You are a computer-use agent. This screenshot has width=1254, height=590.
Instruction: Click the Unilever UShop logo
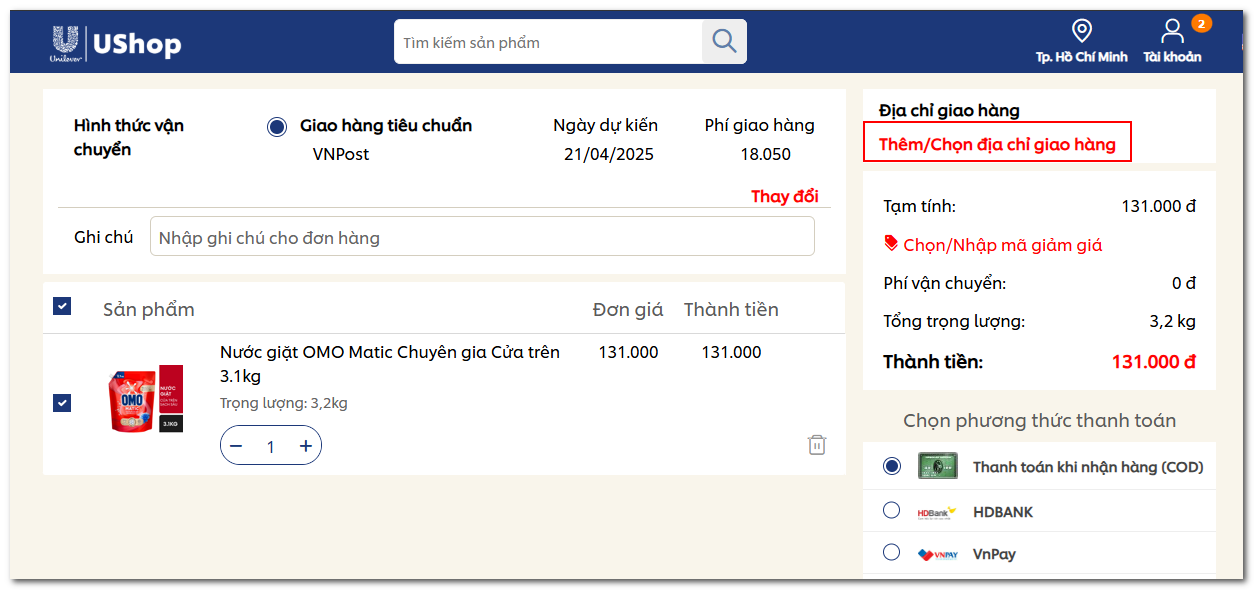click(x=116, y=43)
